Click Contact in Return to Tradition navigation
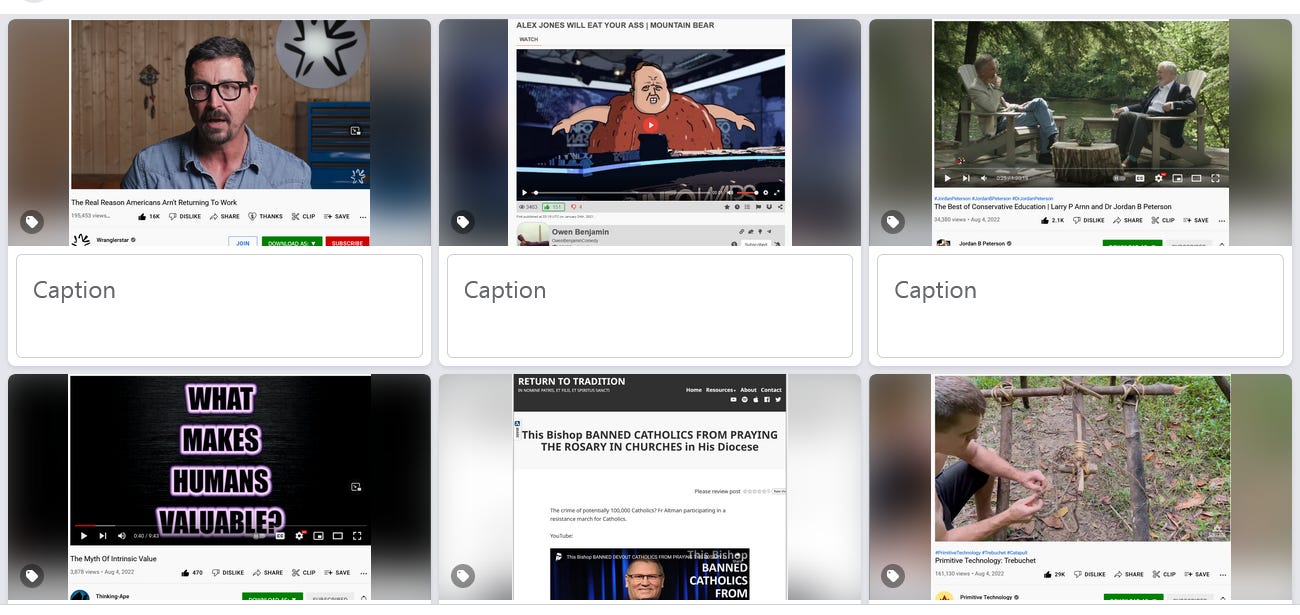The width and height of the screenshot is (1300, 615). pos(771,390)
